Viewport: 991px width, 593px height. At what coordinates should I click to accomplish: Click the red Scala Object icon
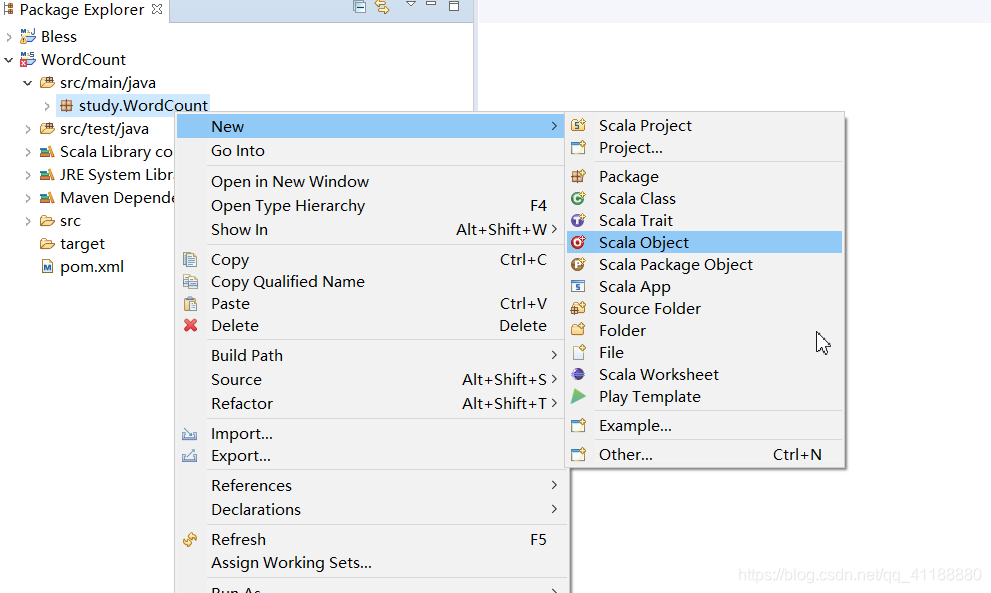coord(578,242)
